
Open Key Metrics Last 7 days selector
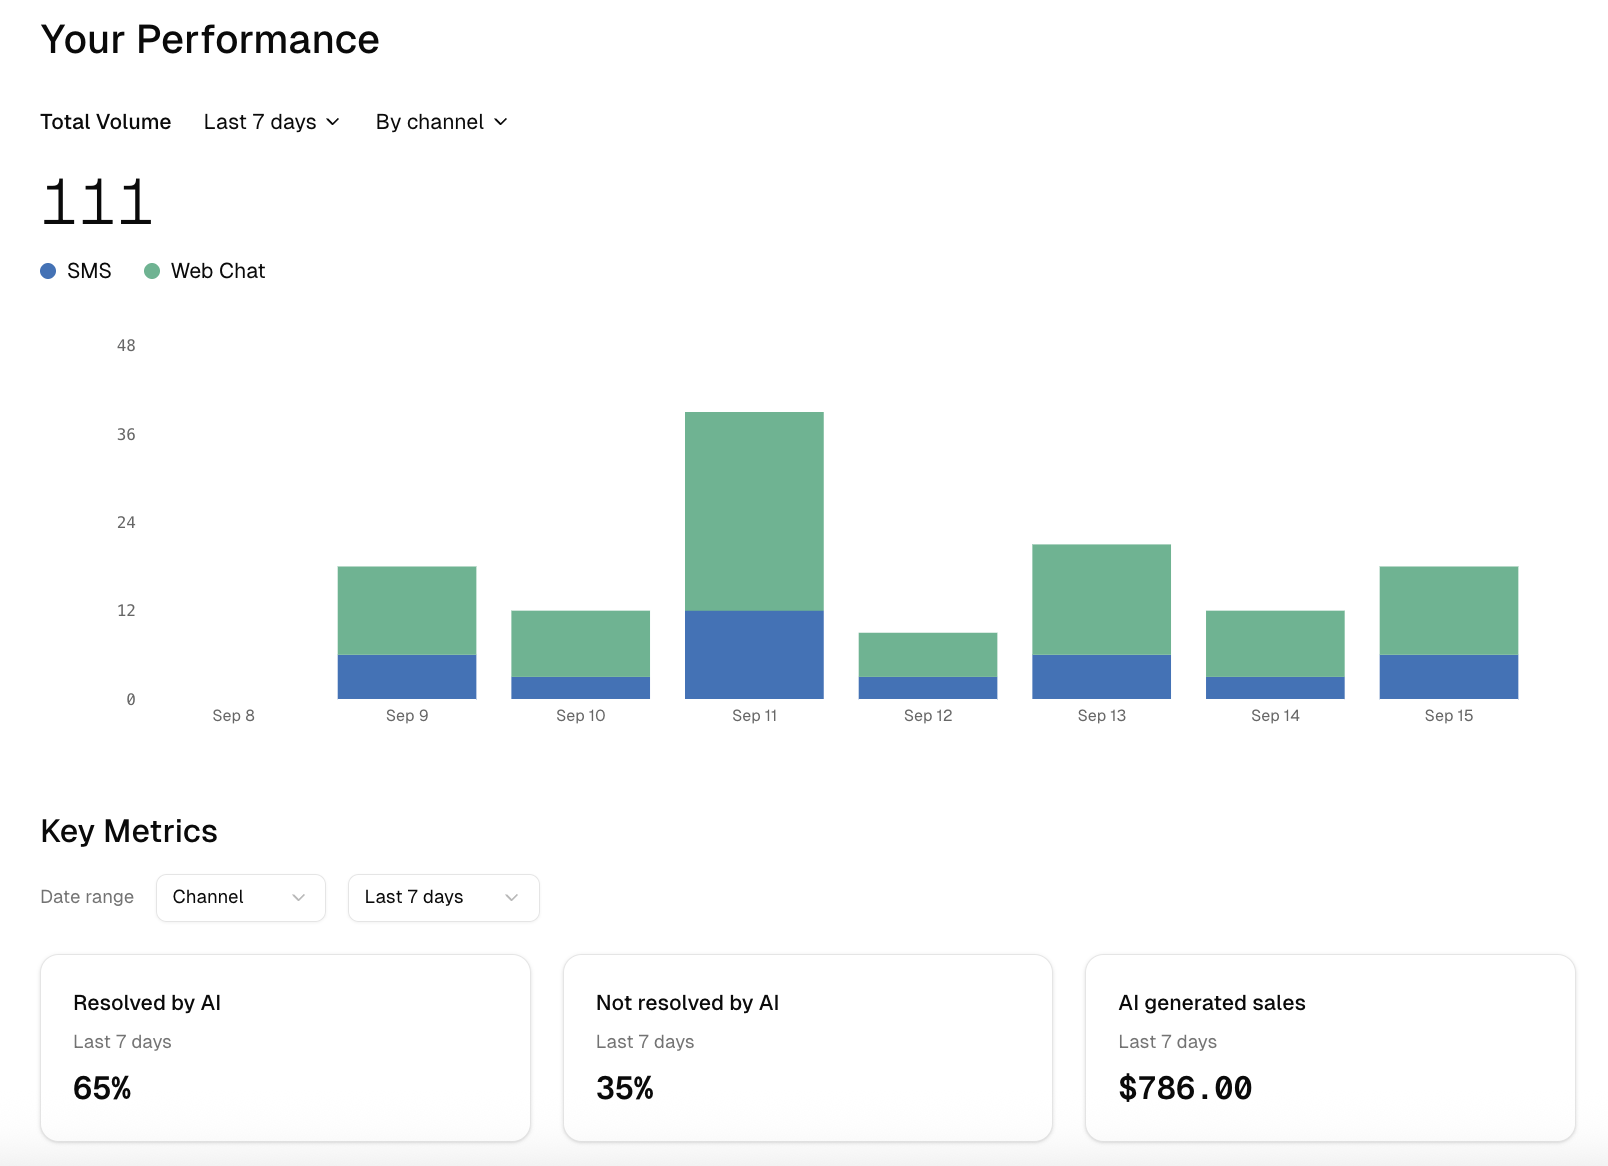pos(443,897)
